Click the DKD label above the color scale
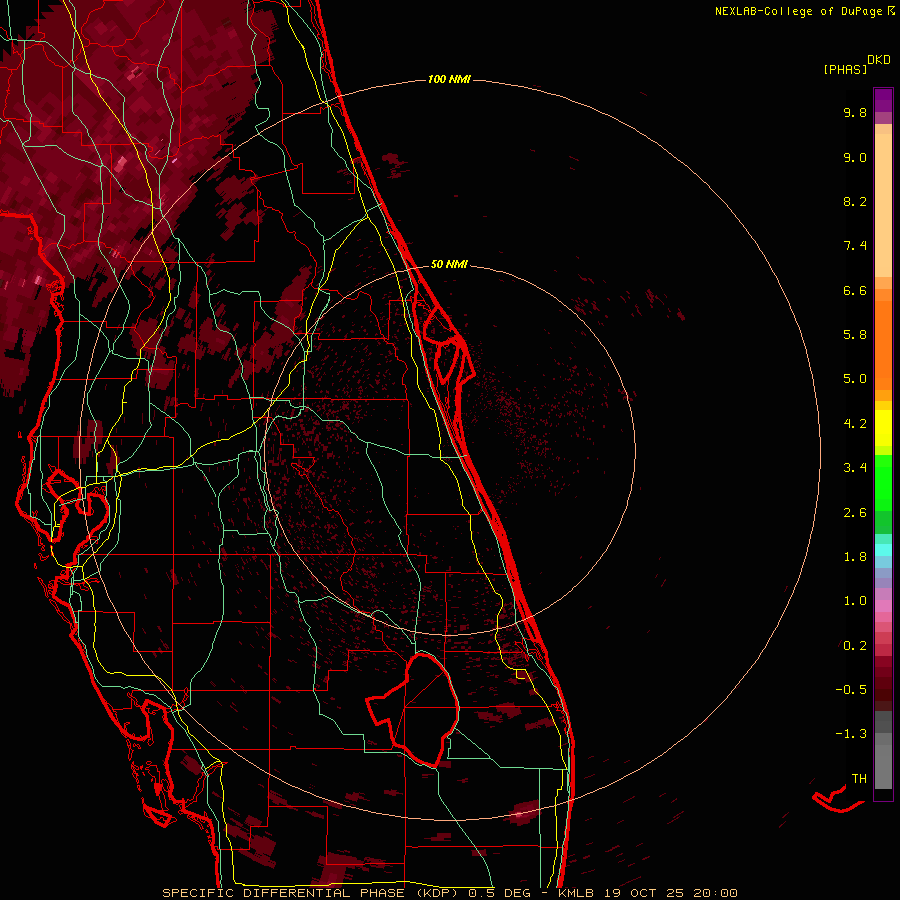 [879, 60]
